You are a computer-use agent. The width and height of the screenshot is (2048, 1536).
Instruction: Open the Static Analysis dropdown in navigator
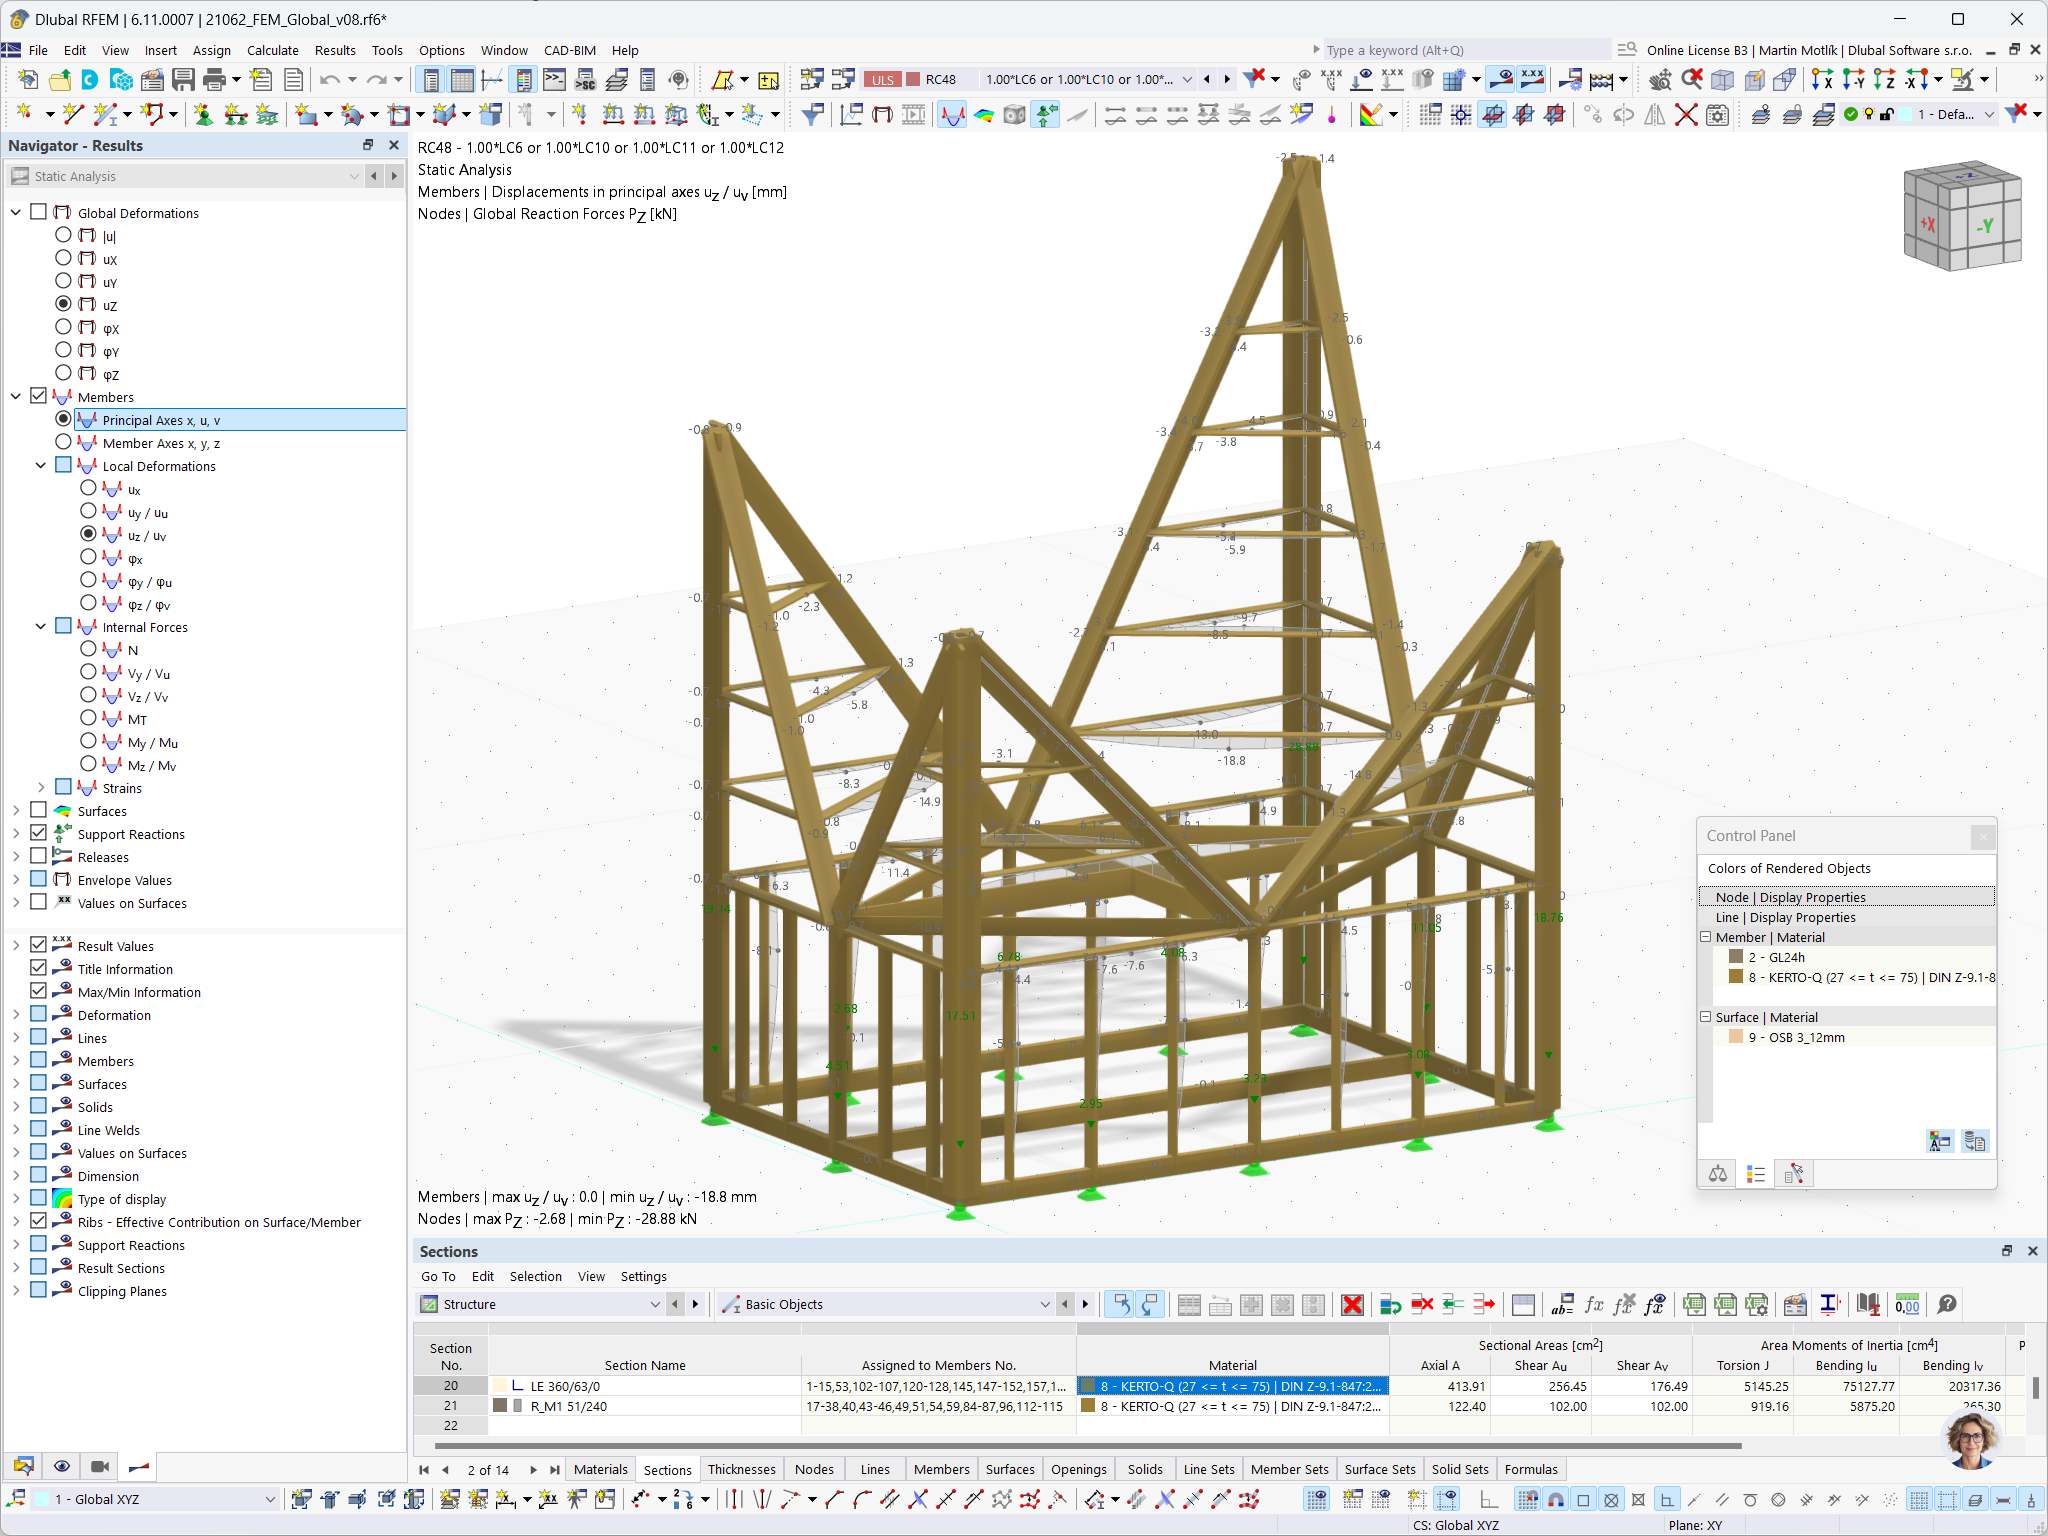pos(354,176)
